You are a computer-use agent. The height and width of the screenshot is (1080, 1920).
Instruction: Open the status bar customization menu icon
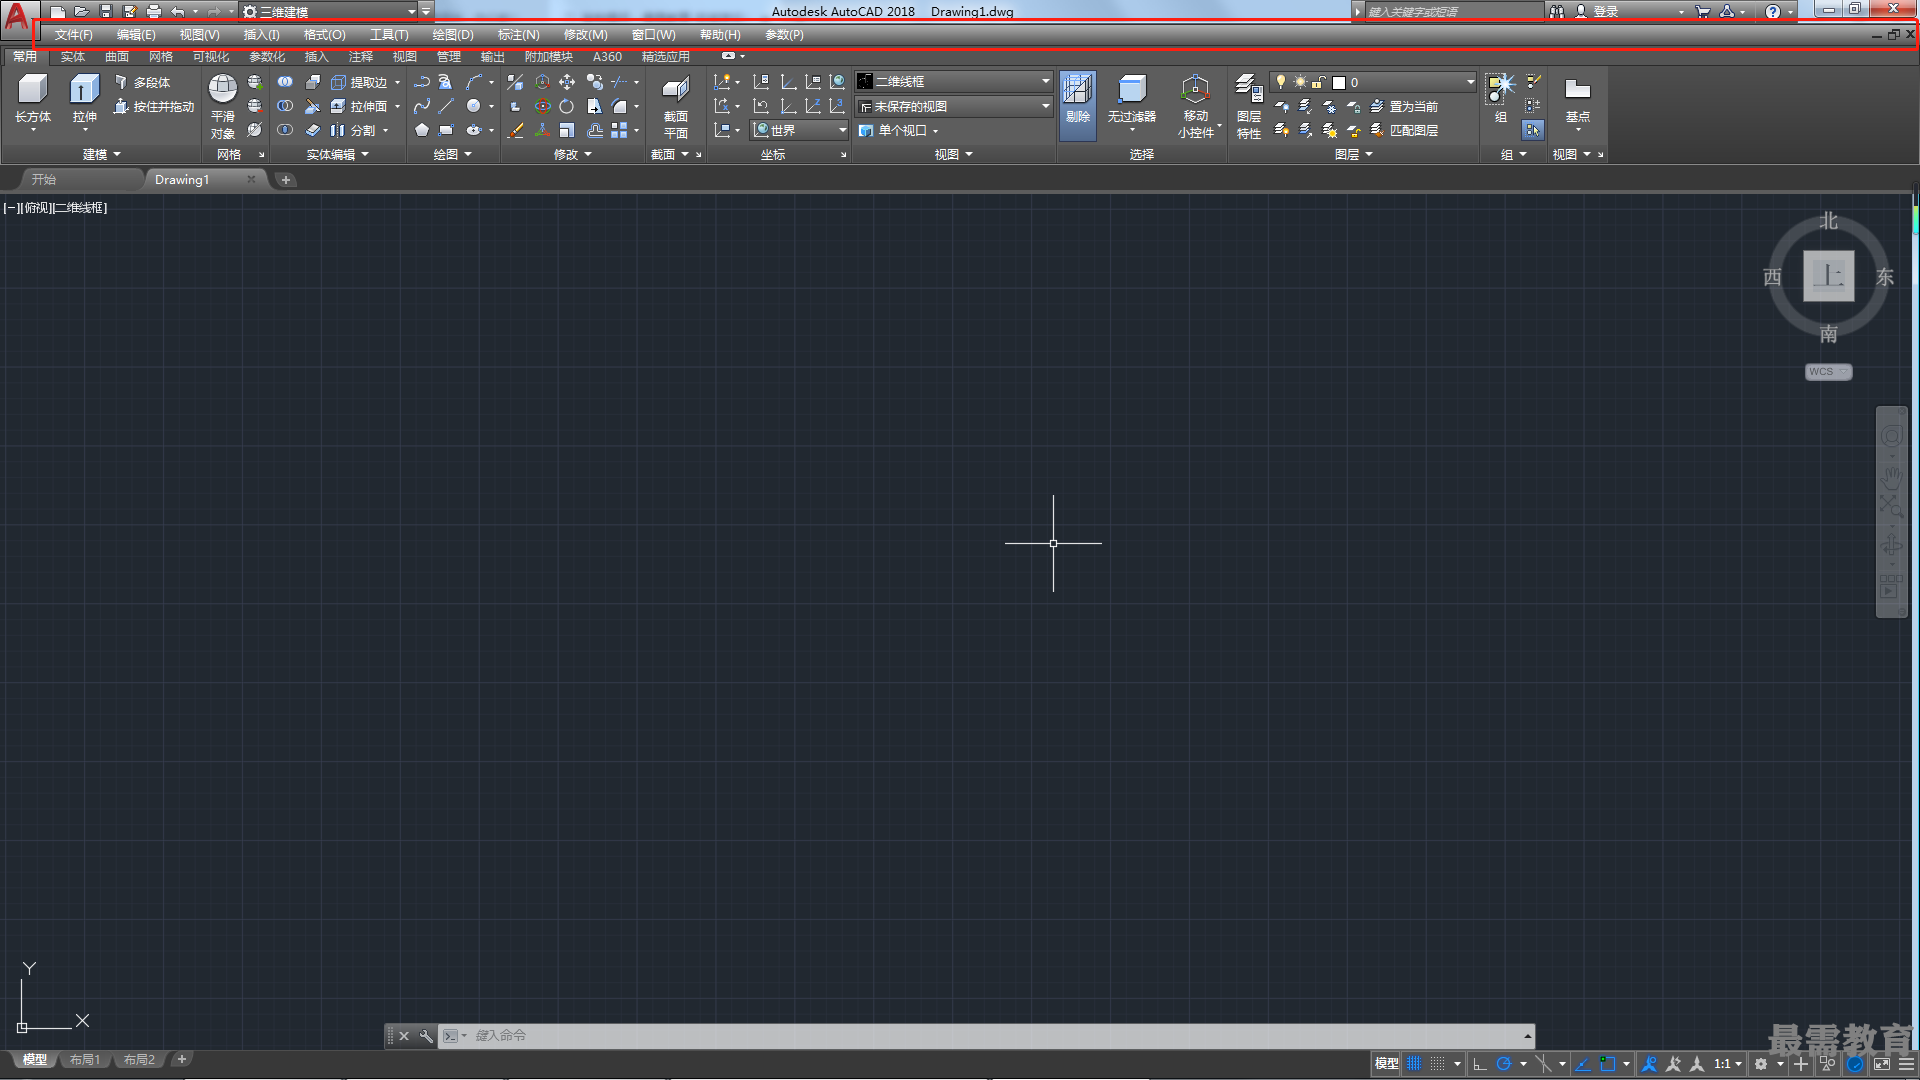(x=1906, y=1064)
